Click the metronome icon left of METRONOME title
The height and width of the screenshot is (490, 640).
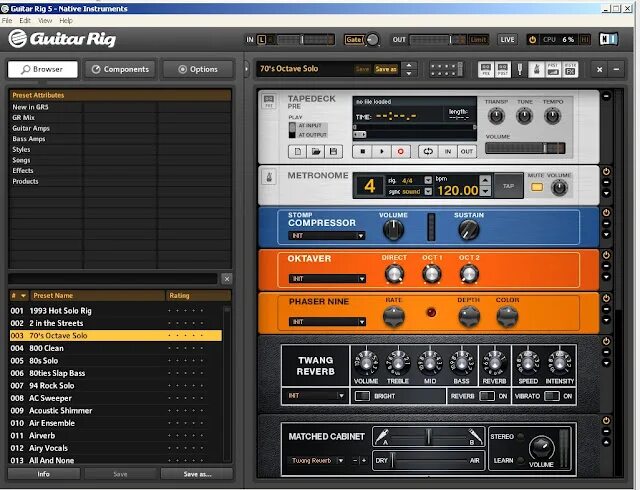point(269,177)
